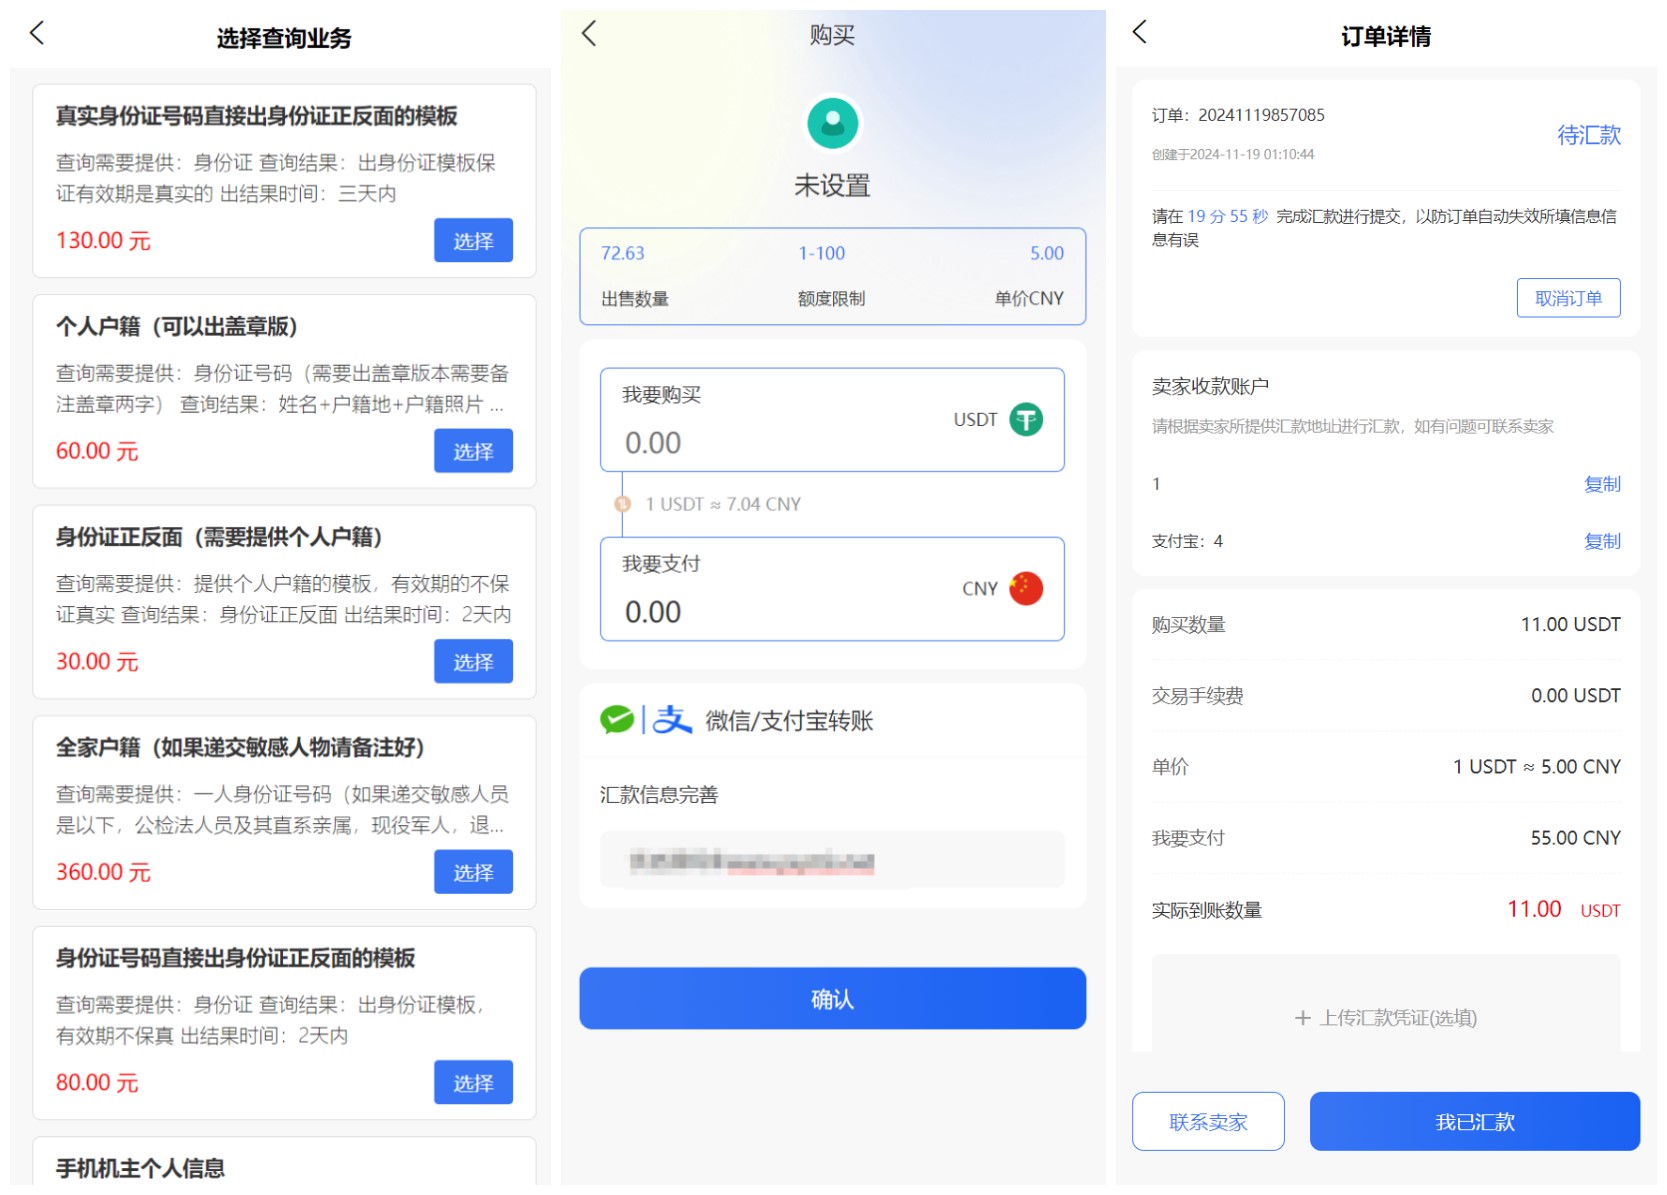Click the CNY China flag icon
1667x1195 pixels.
coord(1025,589)
